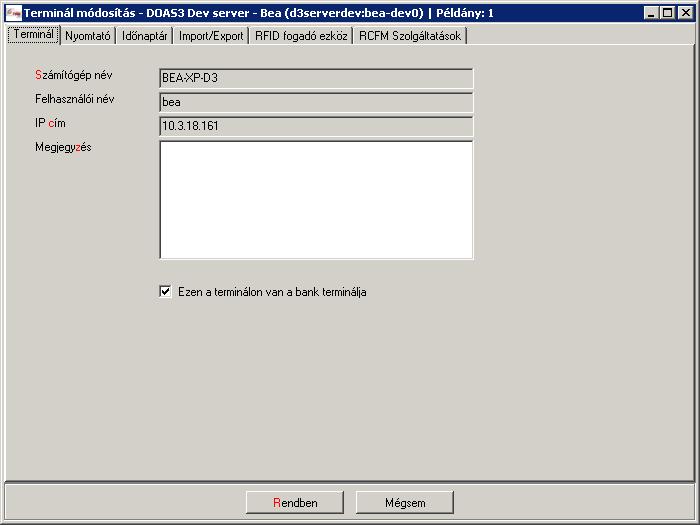Click the Számítógép név field
This screenshot has height=525, width=700.
(316, 78)
